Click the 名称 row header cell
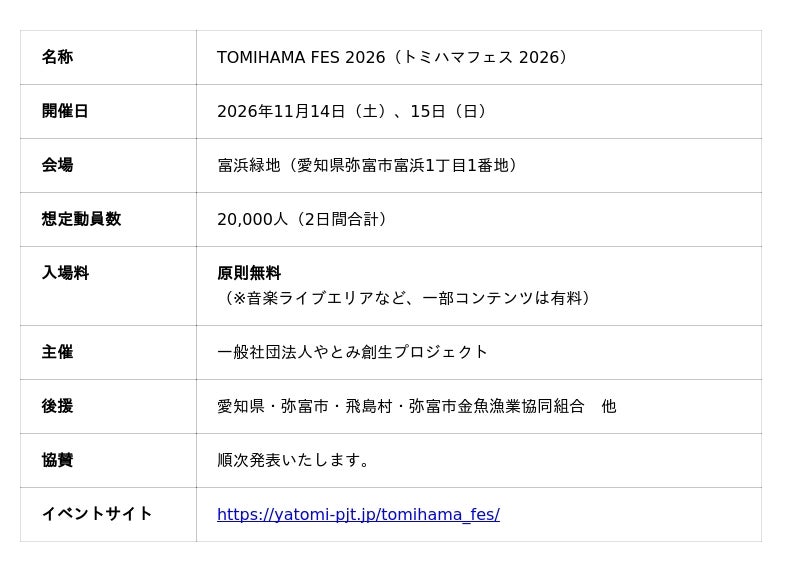This screenshot has width=800, height=572. tap(108, 57)
